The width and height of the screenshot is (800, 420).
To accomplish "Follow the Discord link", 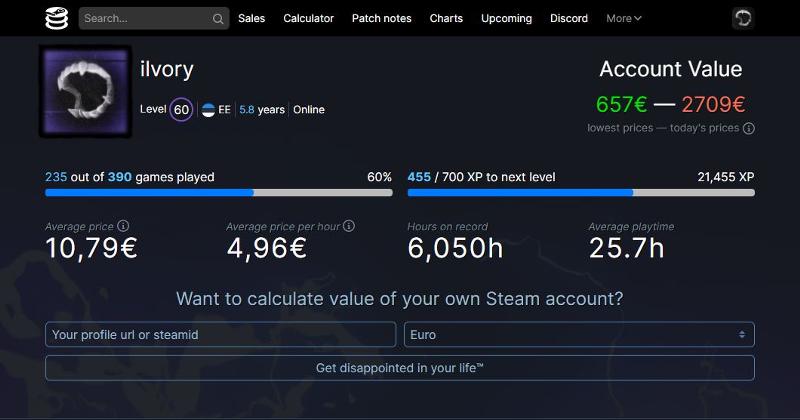I will coord(569,18).
